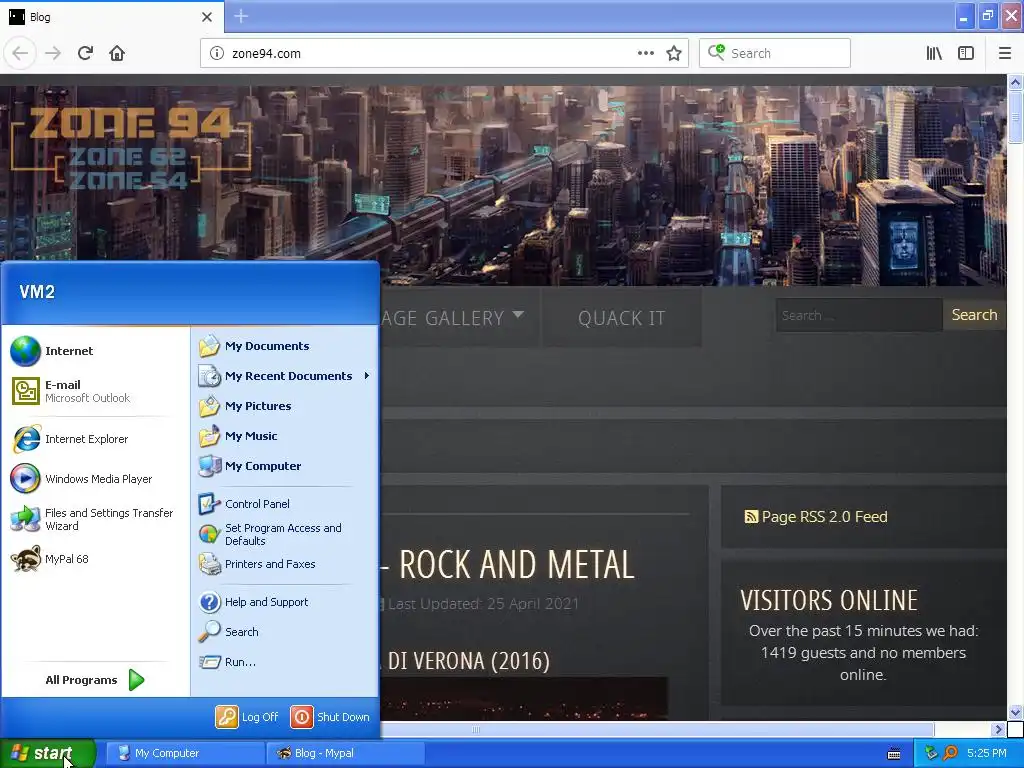Expand My Recent Documents submenu

tap(284, 376)
